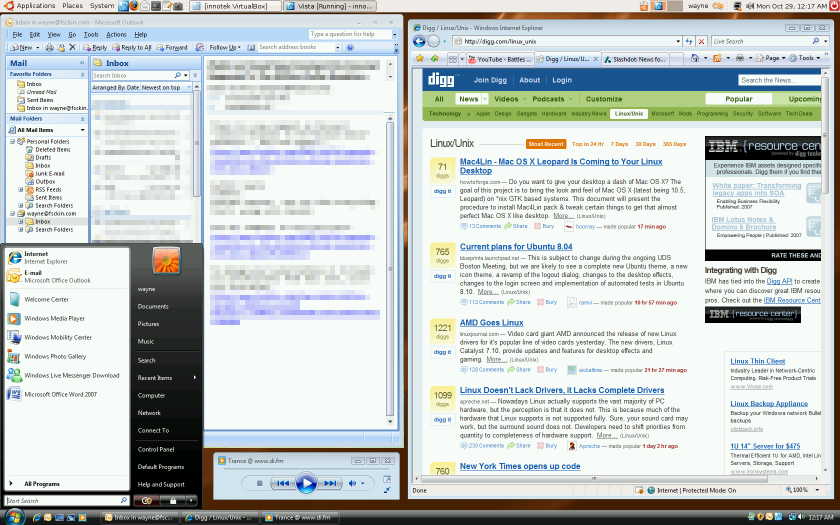Open the IE Page menu dropdown

(x=771, y=58)
